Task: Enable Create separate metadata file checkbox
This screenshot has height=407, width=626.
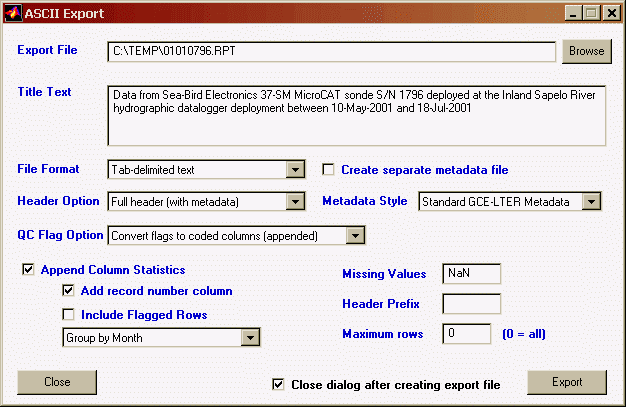Action: pyautogui.click(x=328, y=170)
